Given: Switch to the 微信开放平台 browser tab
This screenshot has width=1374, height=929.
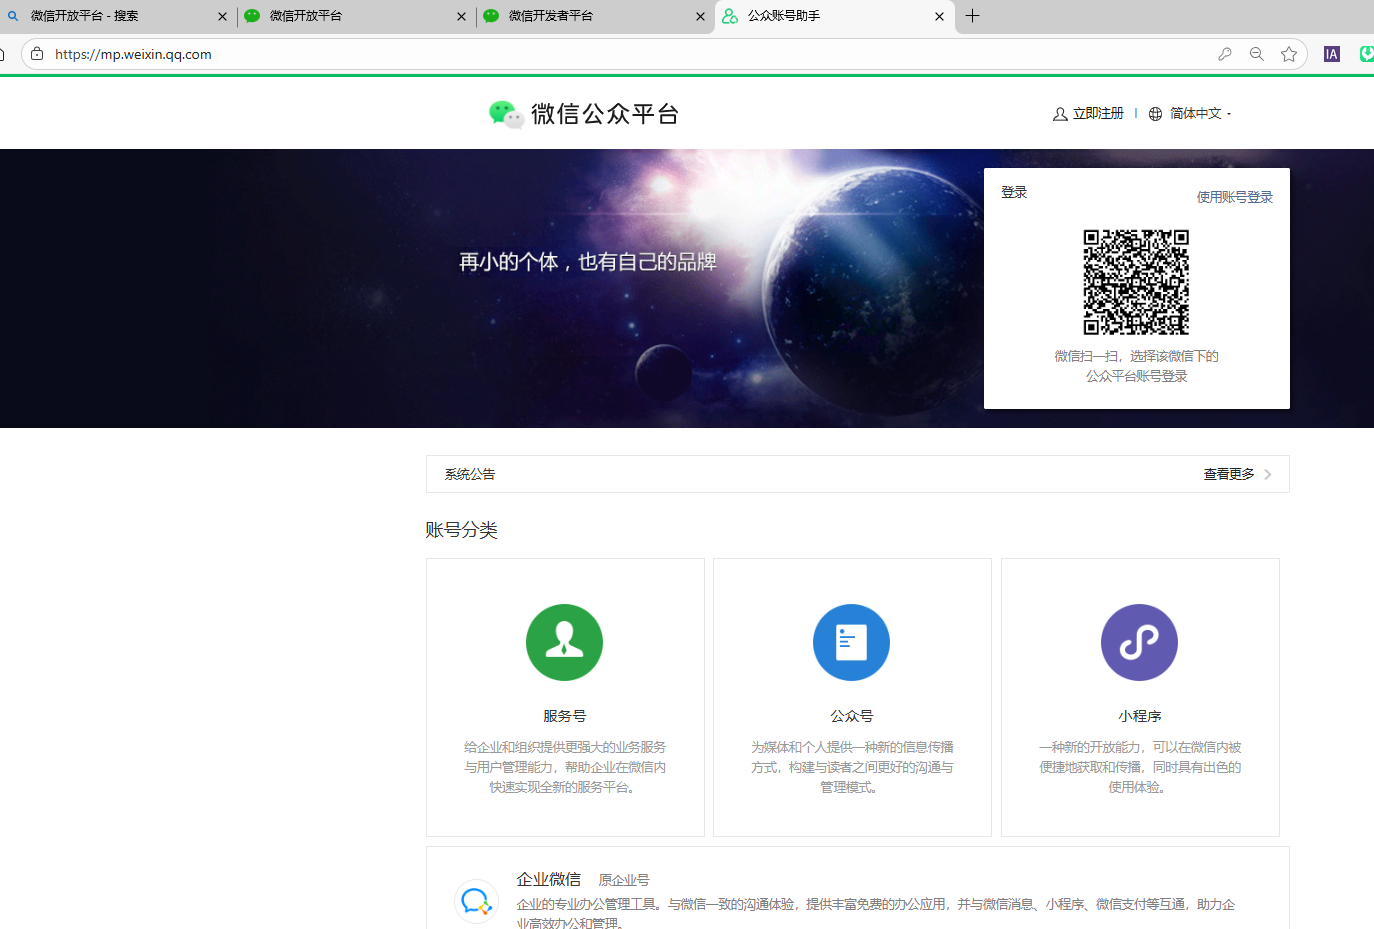Looking at the screenshot, I should point(356,16).
